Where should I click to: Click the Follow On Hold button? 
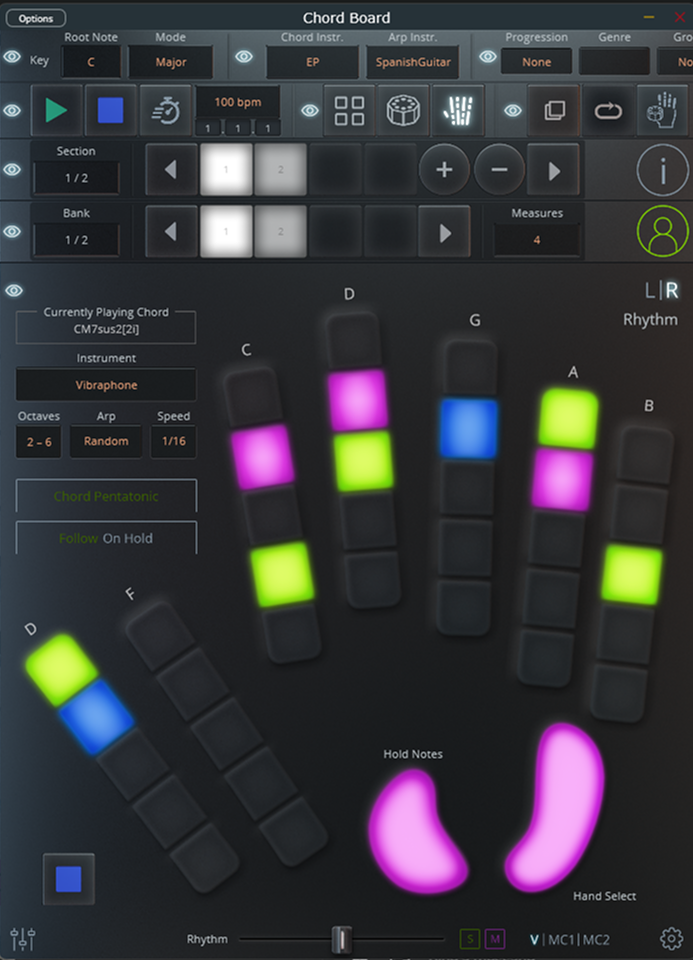click(x=106, y=538)
